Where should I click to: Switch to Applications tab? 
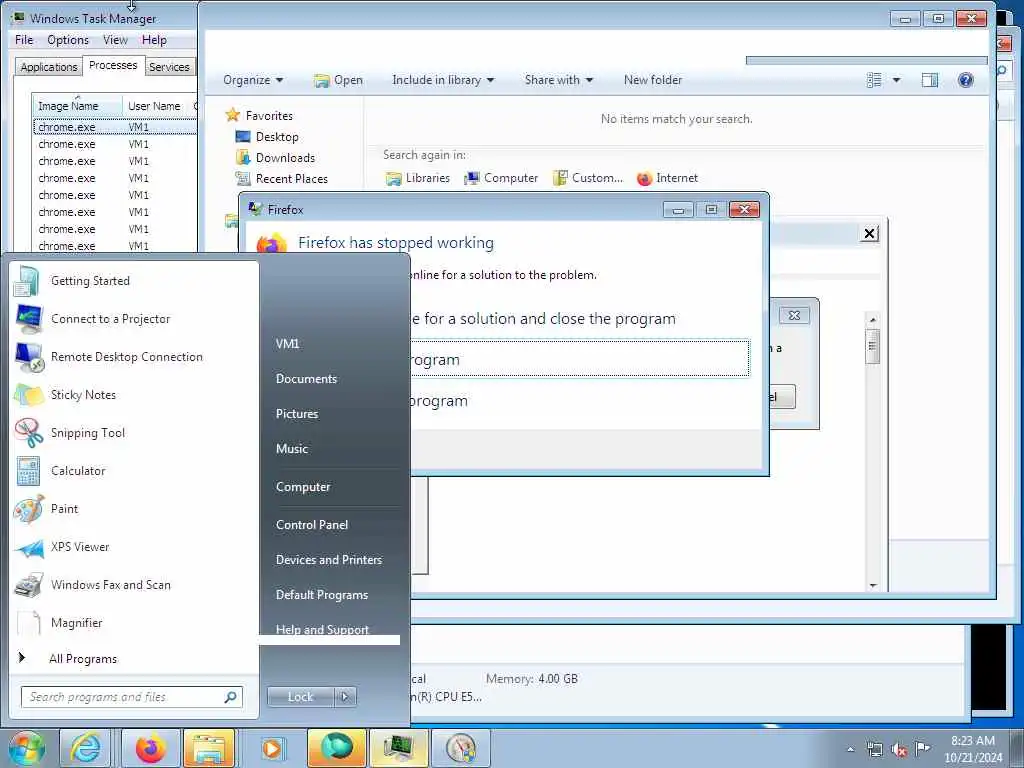pos(48,67)
